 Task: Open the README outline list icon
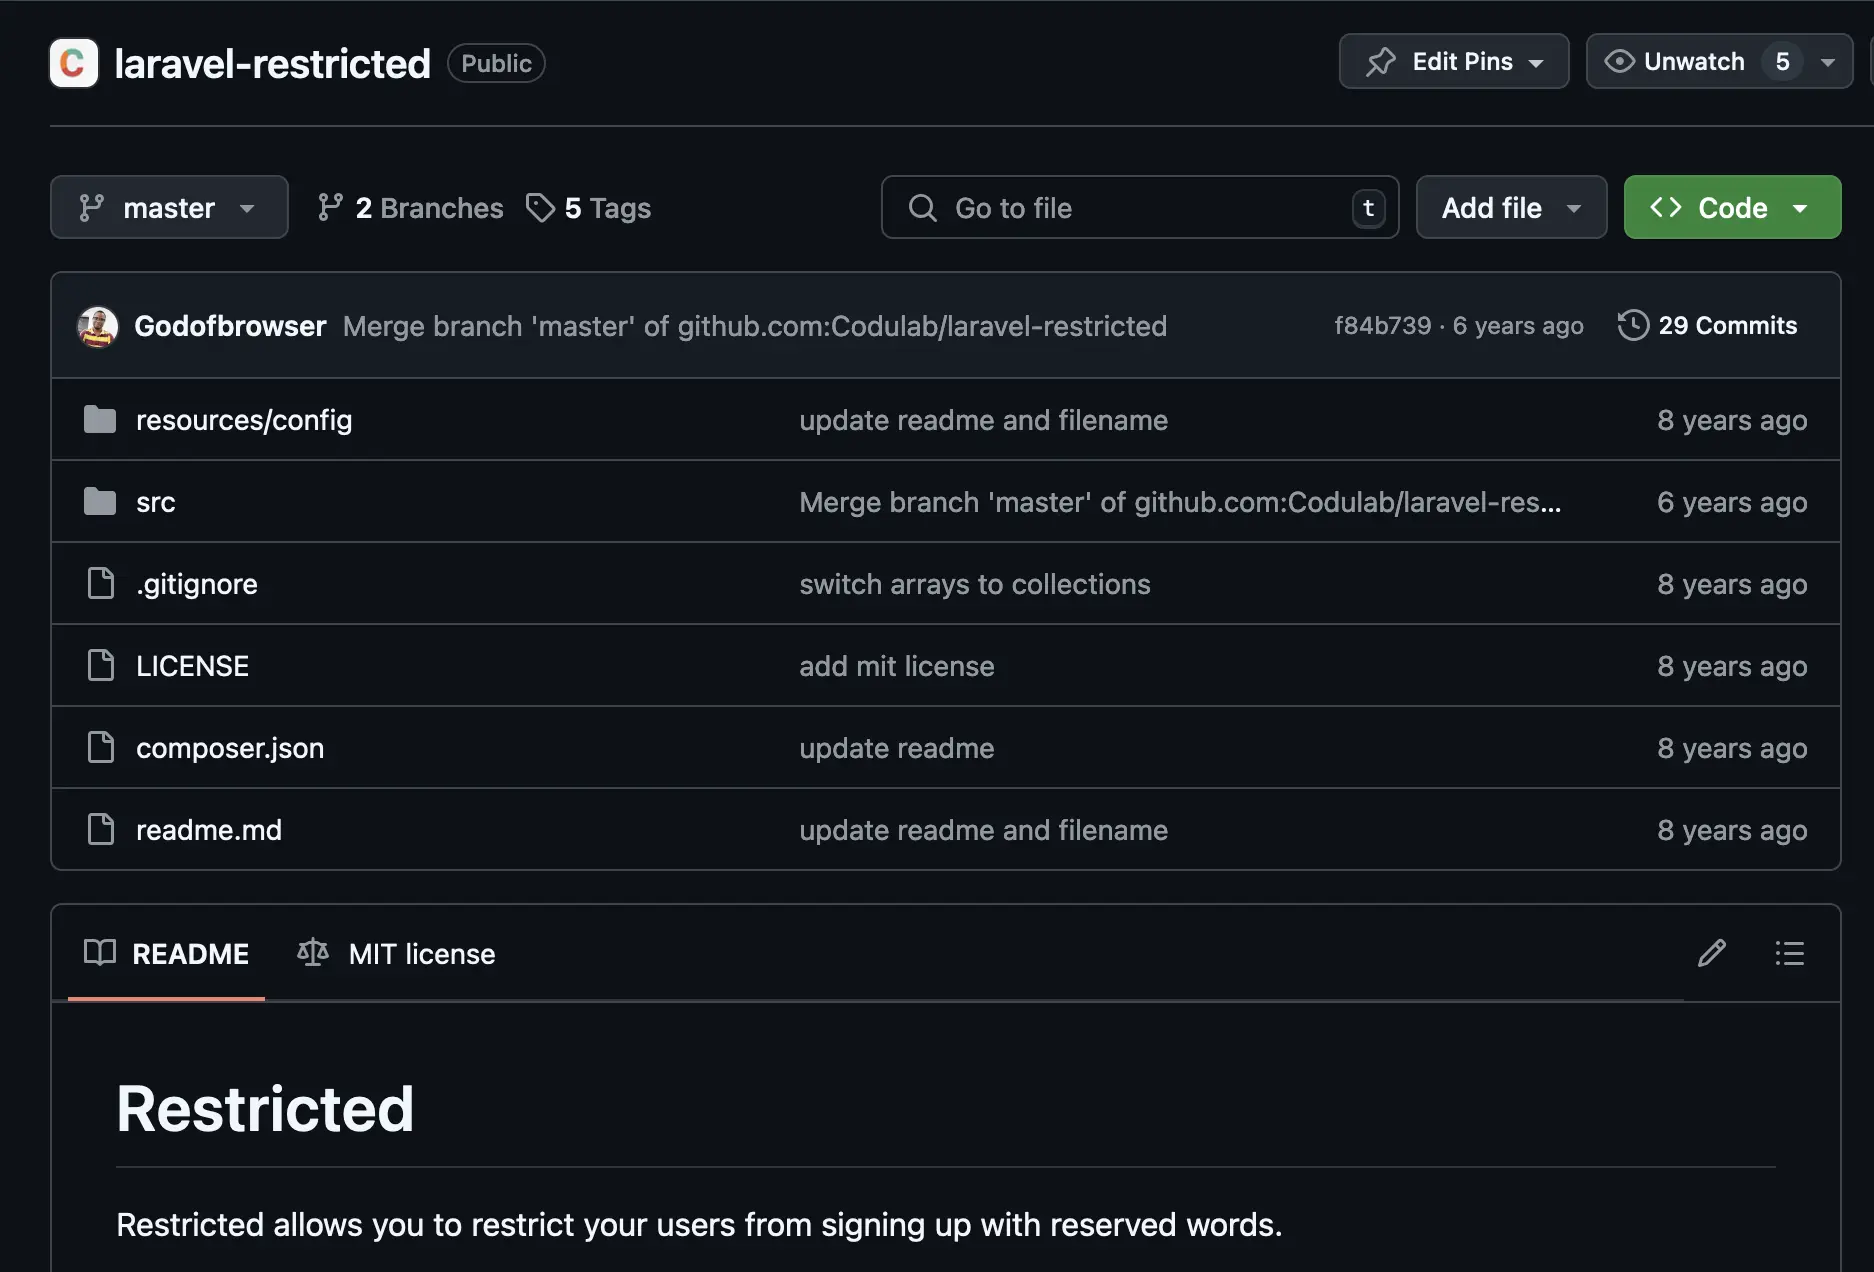tap(1789, 953)
